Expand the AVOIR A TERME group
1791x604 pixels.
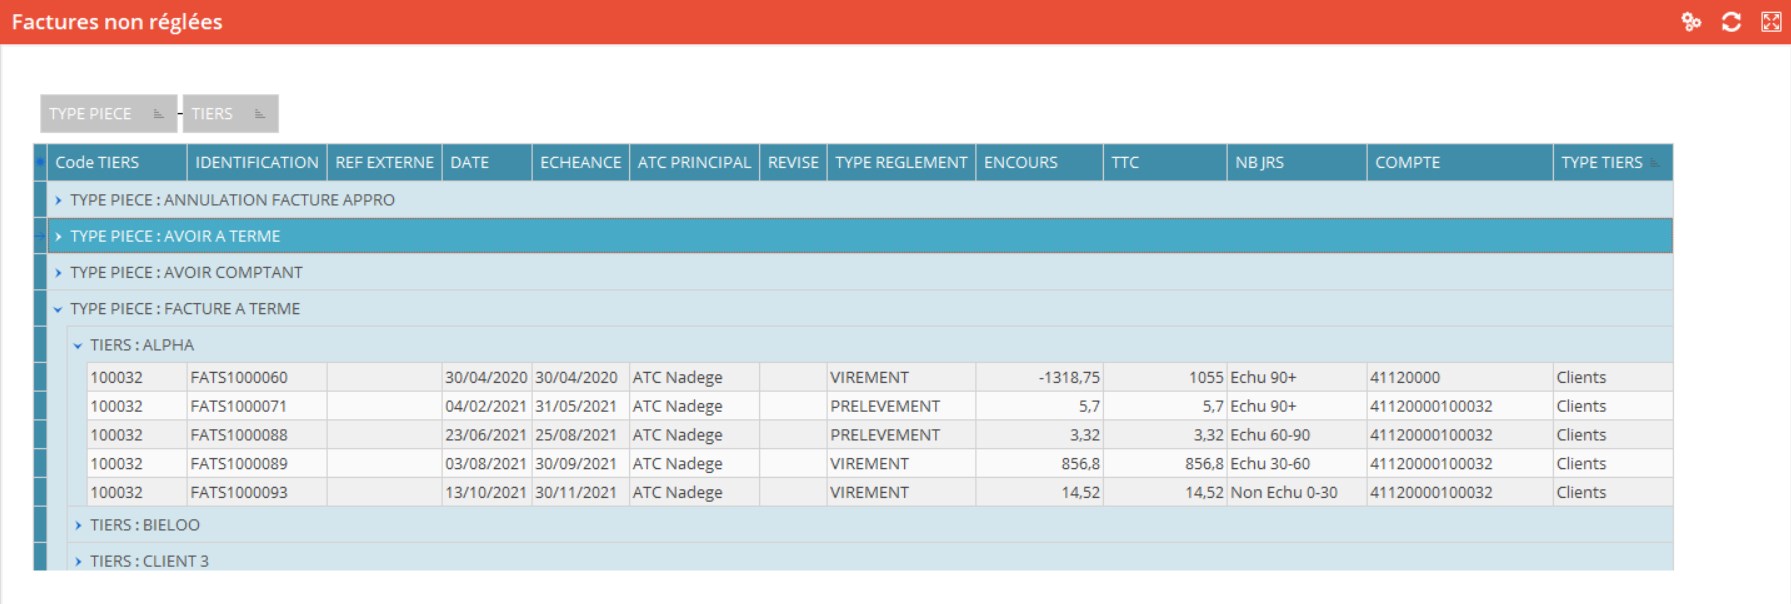coord(58,236)
